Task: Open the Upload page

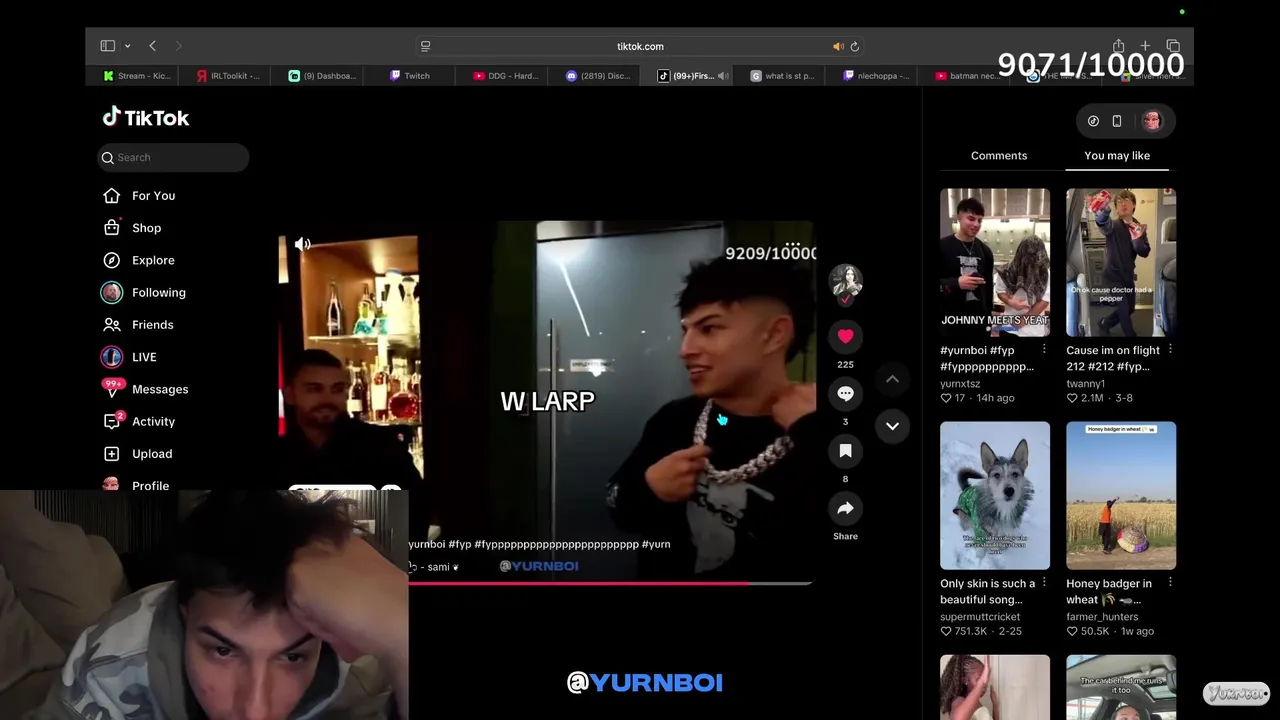Action: 152,454
